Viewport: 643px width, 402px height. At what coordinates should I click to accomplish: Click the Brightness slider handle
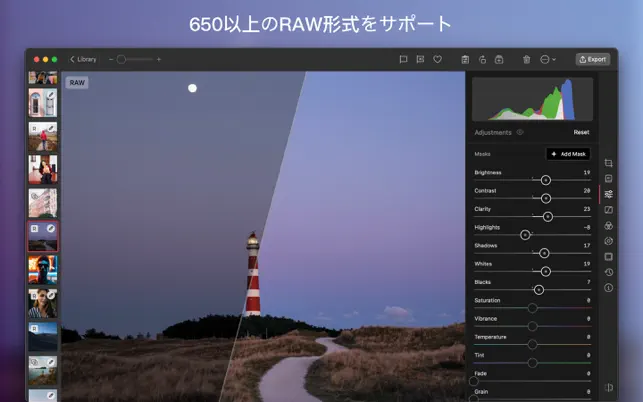coord(545,180)
